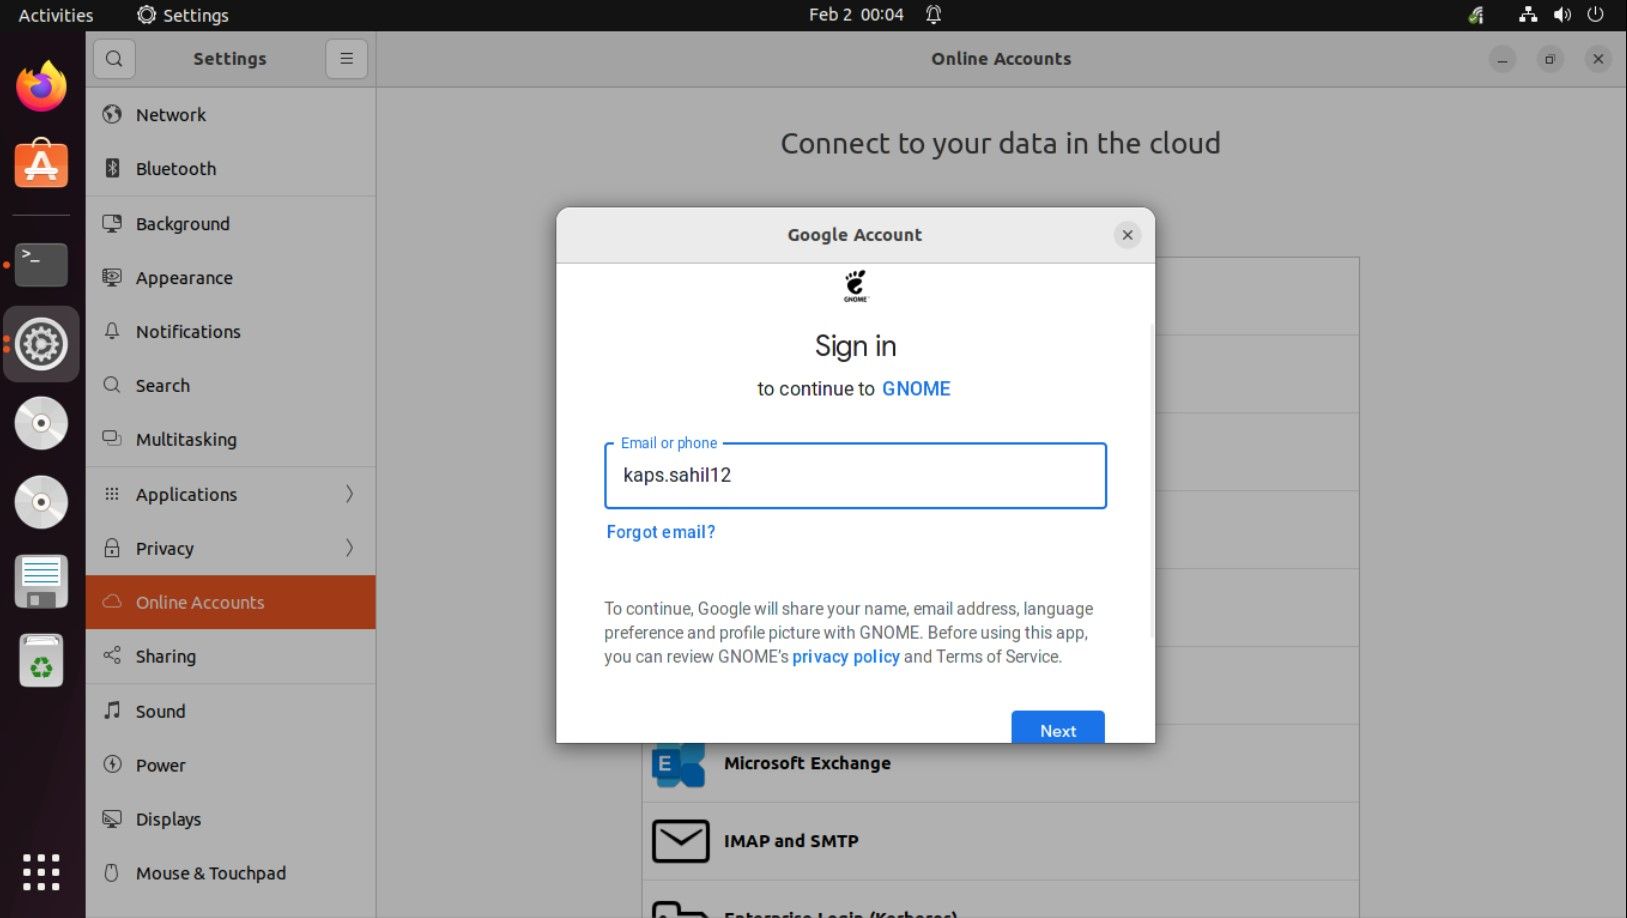The height and width of the screenshot is (918, 1627).
Task: Open Activities overview
Action: [56, 15]
